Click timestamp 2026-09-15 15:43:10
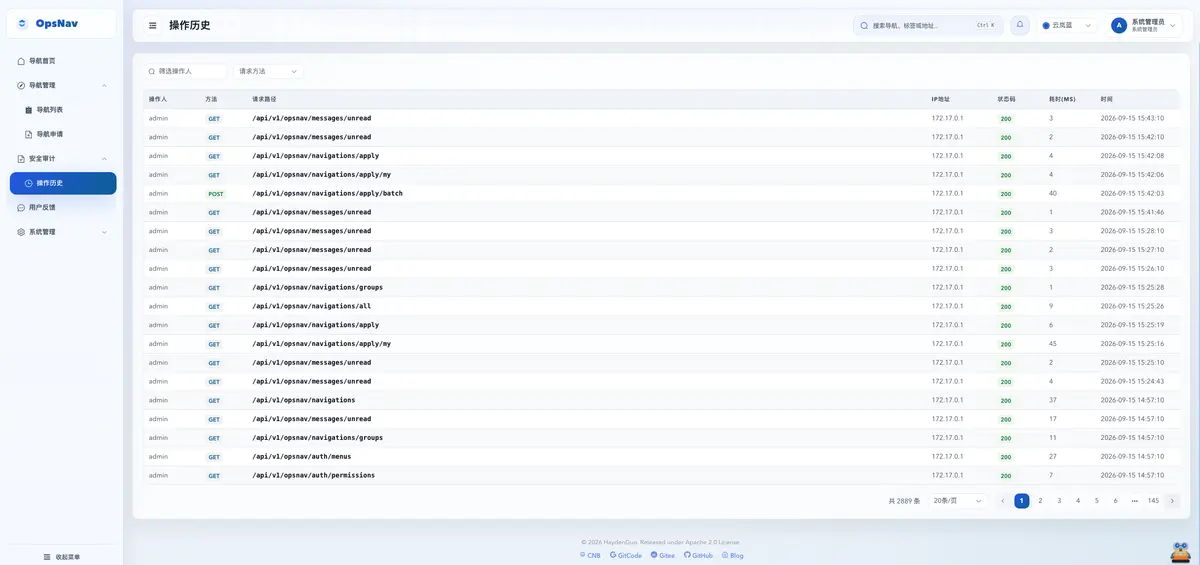Image resolution: width=1200 pixels, height=565 pixels. coord(1132,118)
